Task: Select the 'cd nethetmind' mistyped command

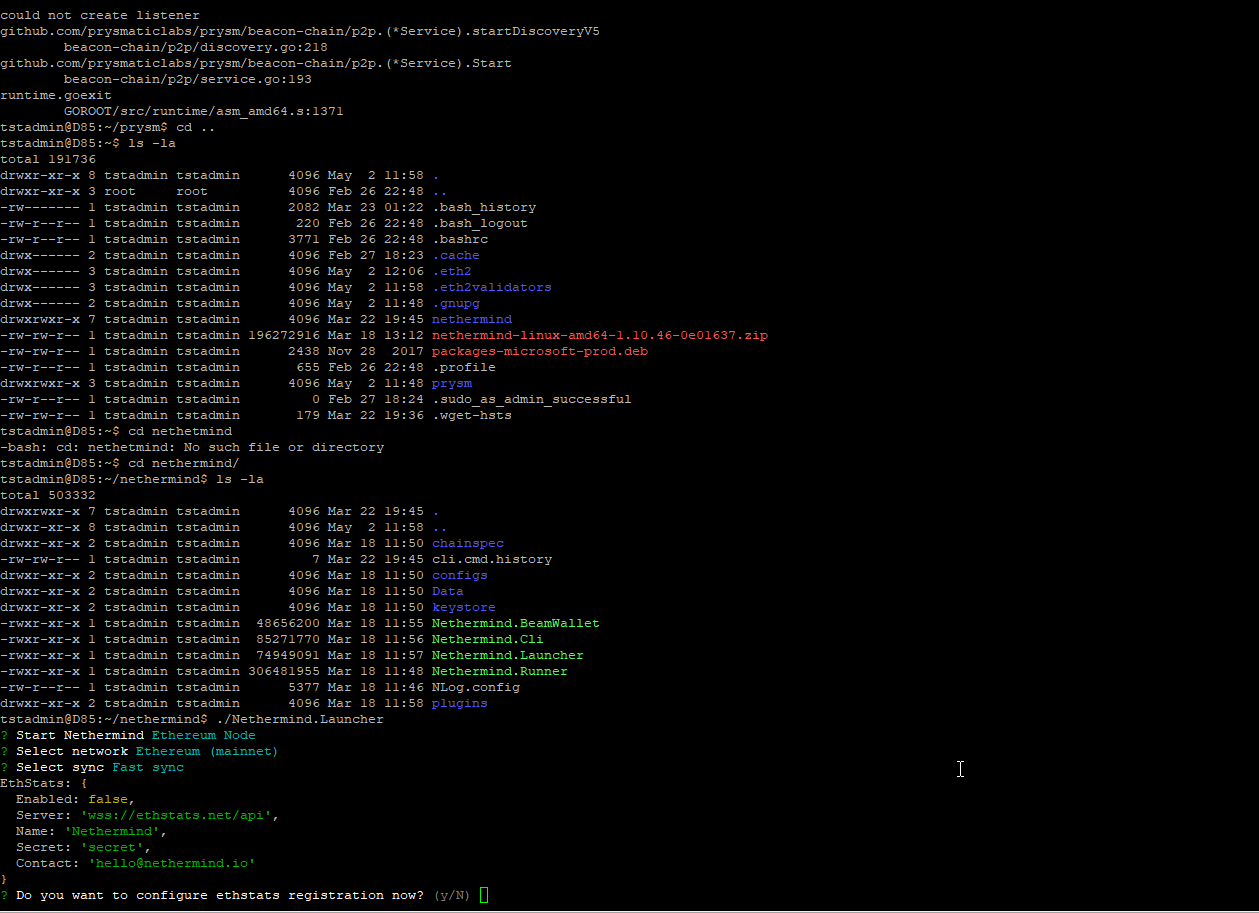Action: click(x=180, y=431)
